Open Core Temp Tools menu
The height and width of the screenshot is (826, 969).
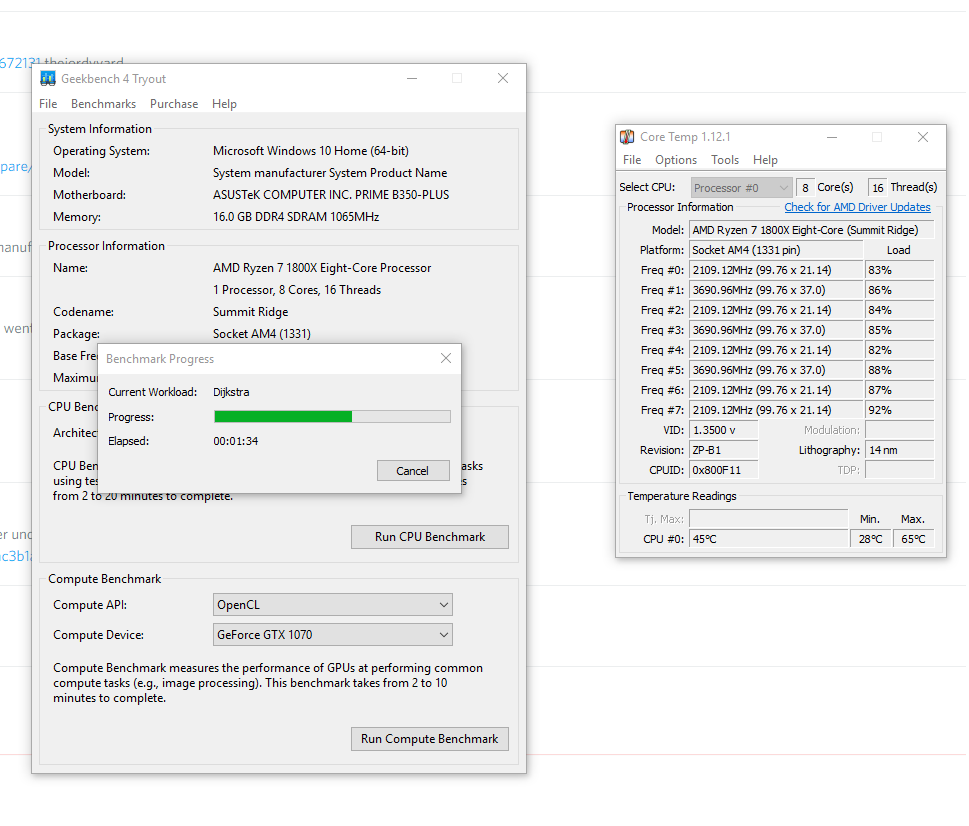(724, 160)
